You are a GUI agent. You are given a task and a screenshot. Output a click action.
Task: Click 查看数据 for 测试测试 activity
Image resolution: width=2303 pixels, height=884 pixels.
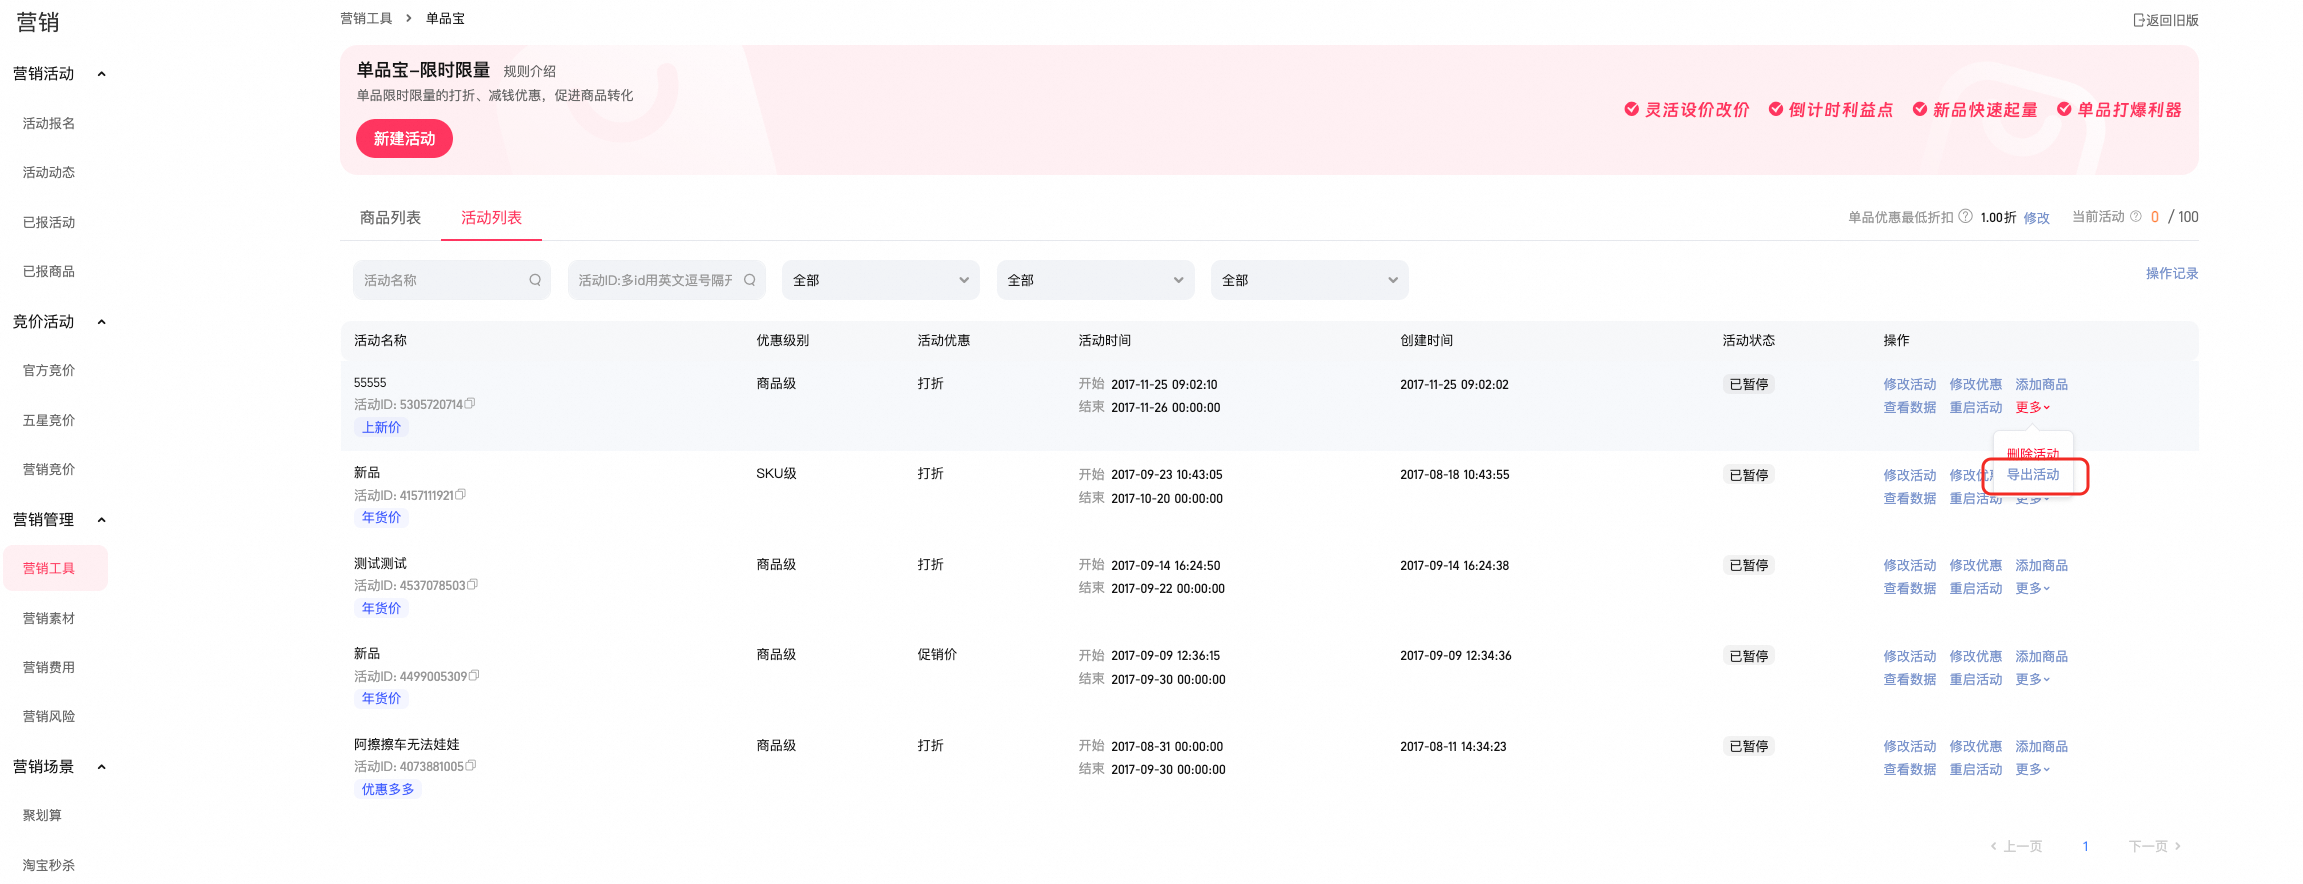(x=1910, y=588)
